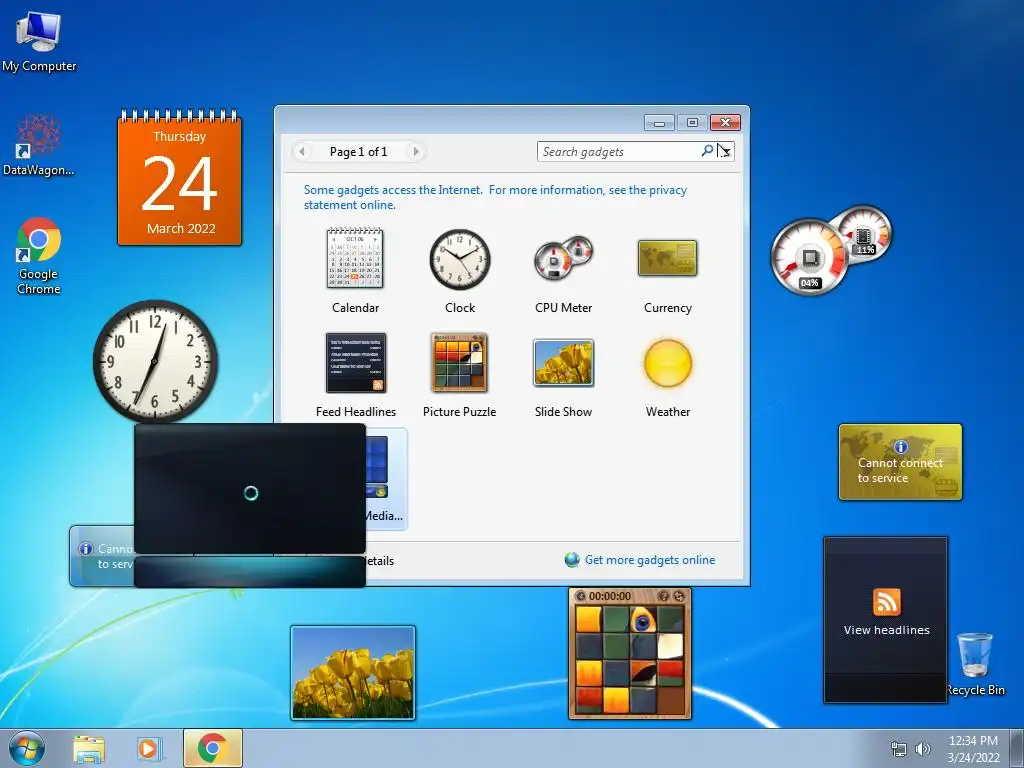Click the 'Page 1 of 1' text

pyautogui.click(x=359, y=152)
